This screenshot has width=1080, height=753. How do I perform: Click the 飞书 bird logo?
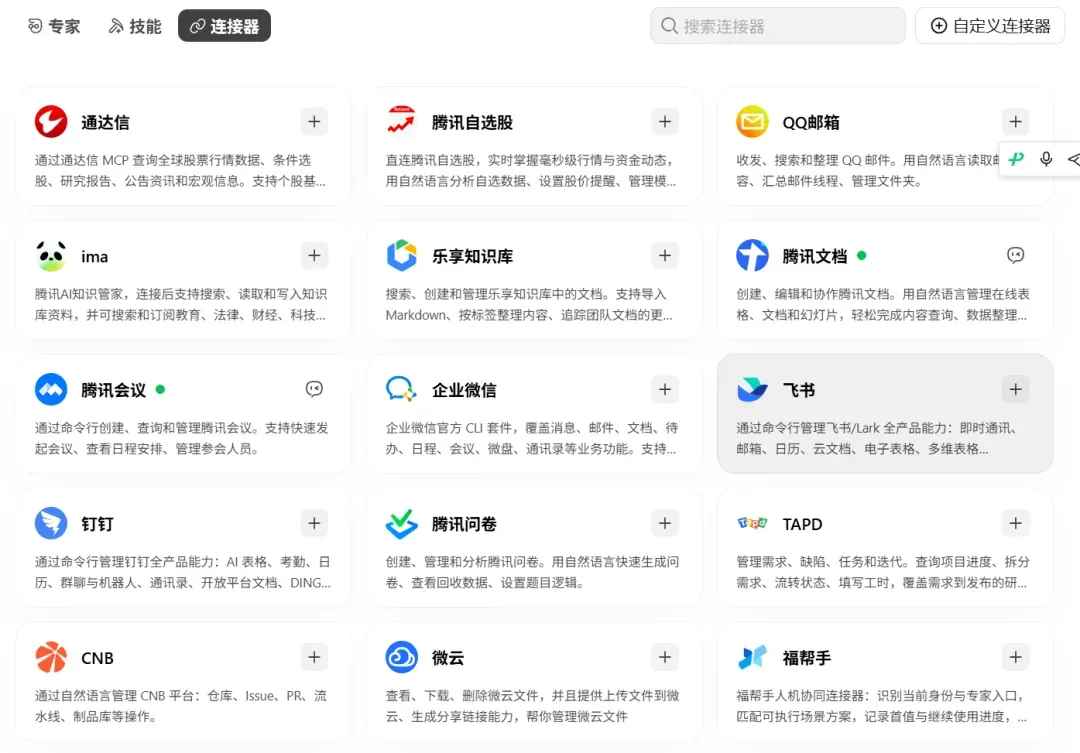[752, 389]
